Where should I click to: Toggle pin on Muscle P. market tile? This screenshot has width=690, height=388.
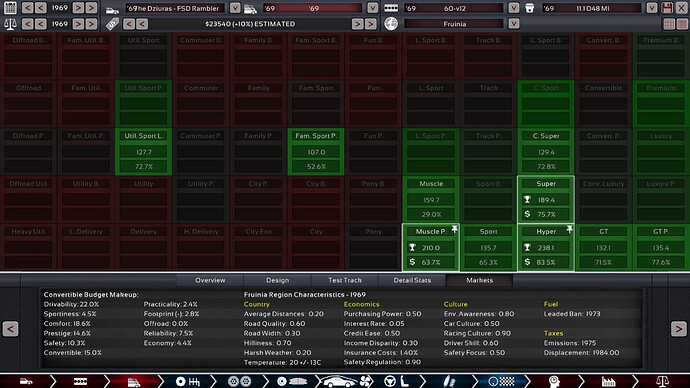coord(454,229)
